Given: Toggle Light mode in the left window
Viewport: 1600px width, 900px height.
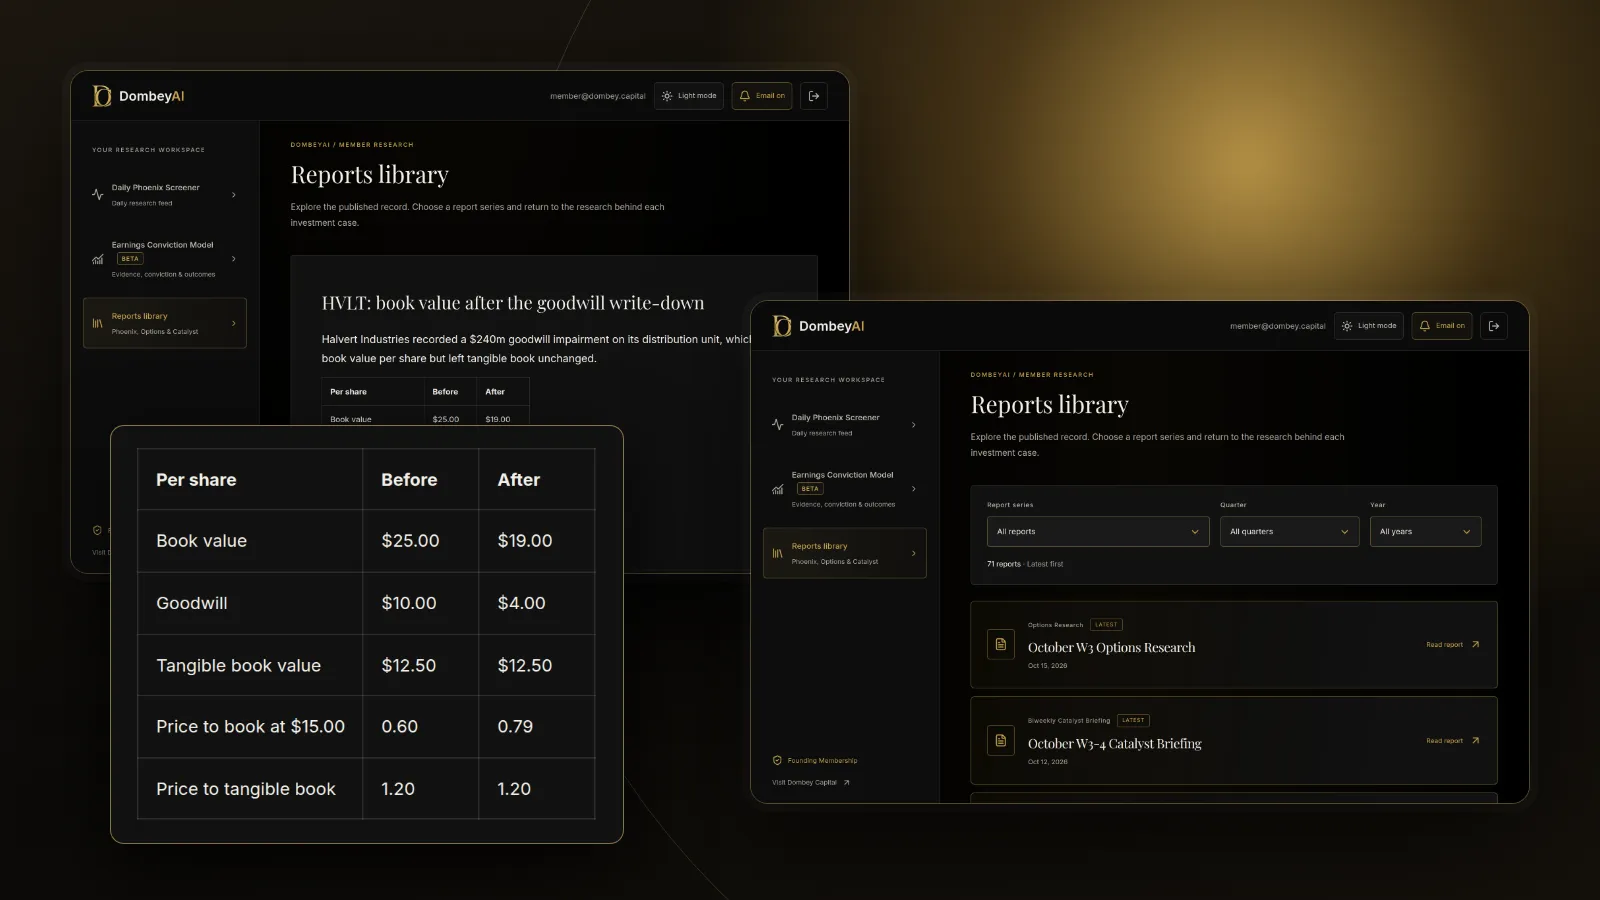Looking at the screenshot, I should tap(689, 96).
